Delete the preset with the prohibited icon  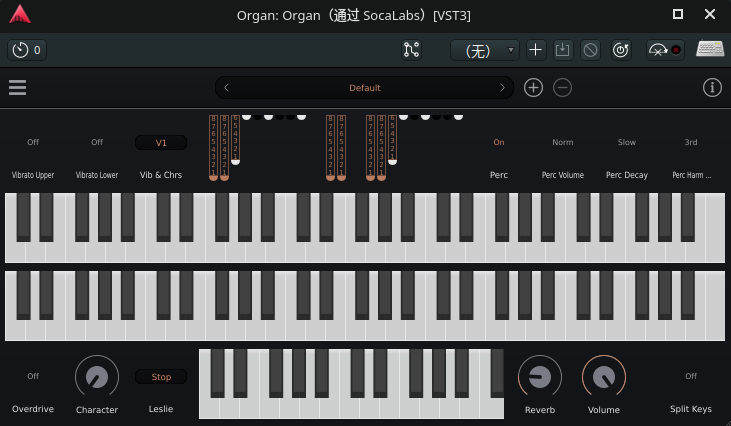pyautogui.click(x=590, y=50)
